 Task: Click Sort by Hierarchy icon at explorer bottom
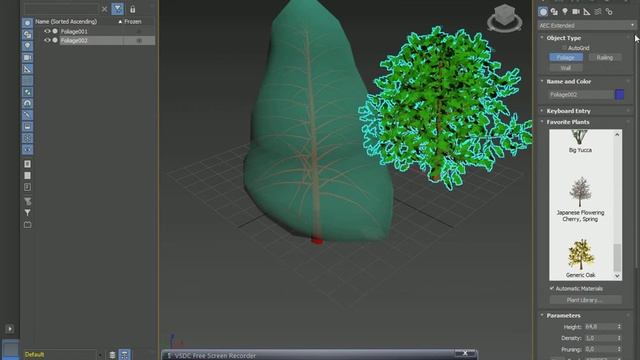tap(124, 355)
